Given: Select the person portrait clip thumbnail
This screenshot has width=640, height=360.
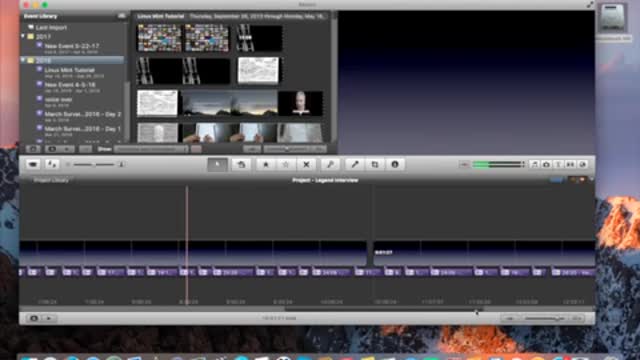Looking at the screenshot, I should pos(300,103).
